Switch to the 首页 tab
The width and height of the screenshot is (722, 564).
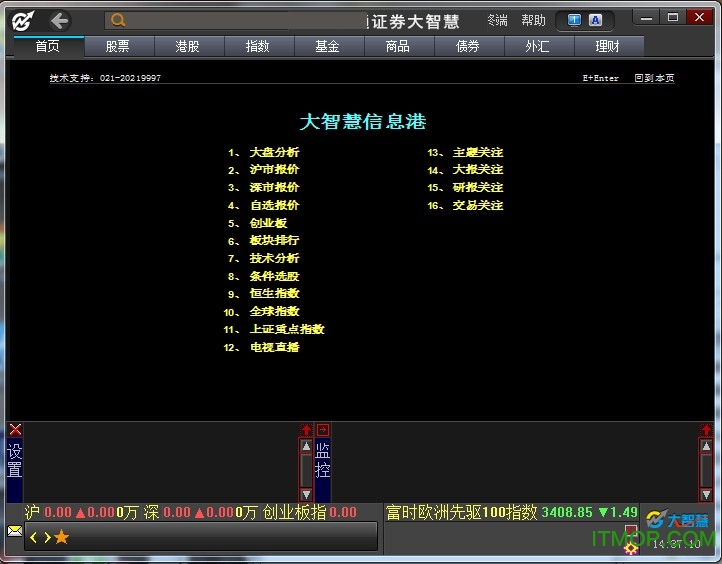coord(47,47)
